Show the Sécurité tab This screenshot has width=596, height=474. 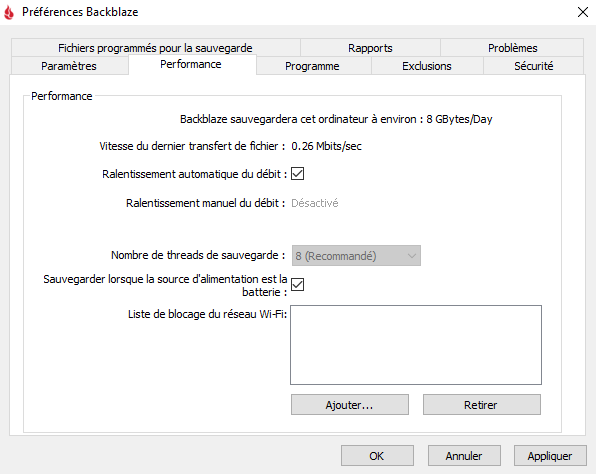tap(534, 66)
